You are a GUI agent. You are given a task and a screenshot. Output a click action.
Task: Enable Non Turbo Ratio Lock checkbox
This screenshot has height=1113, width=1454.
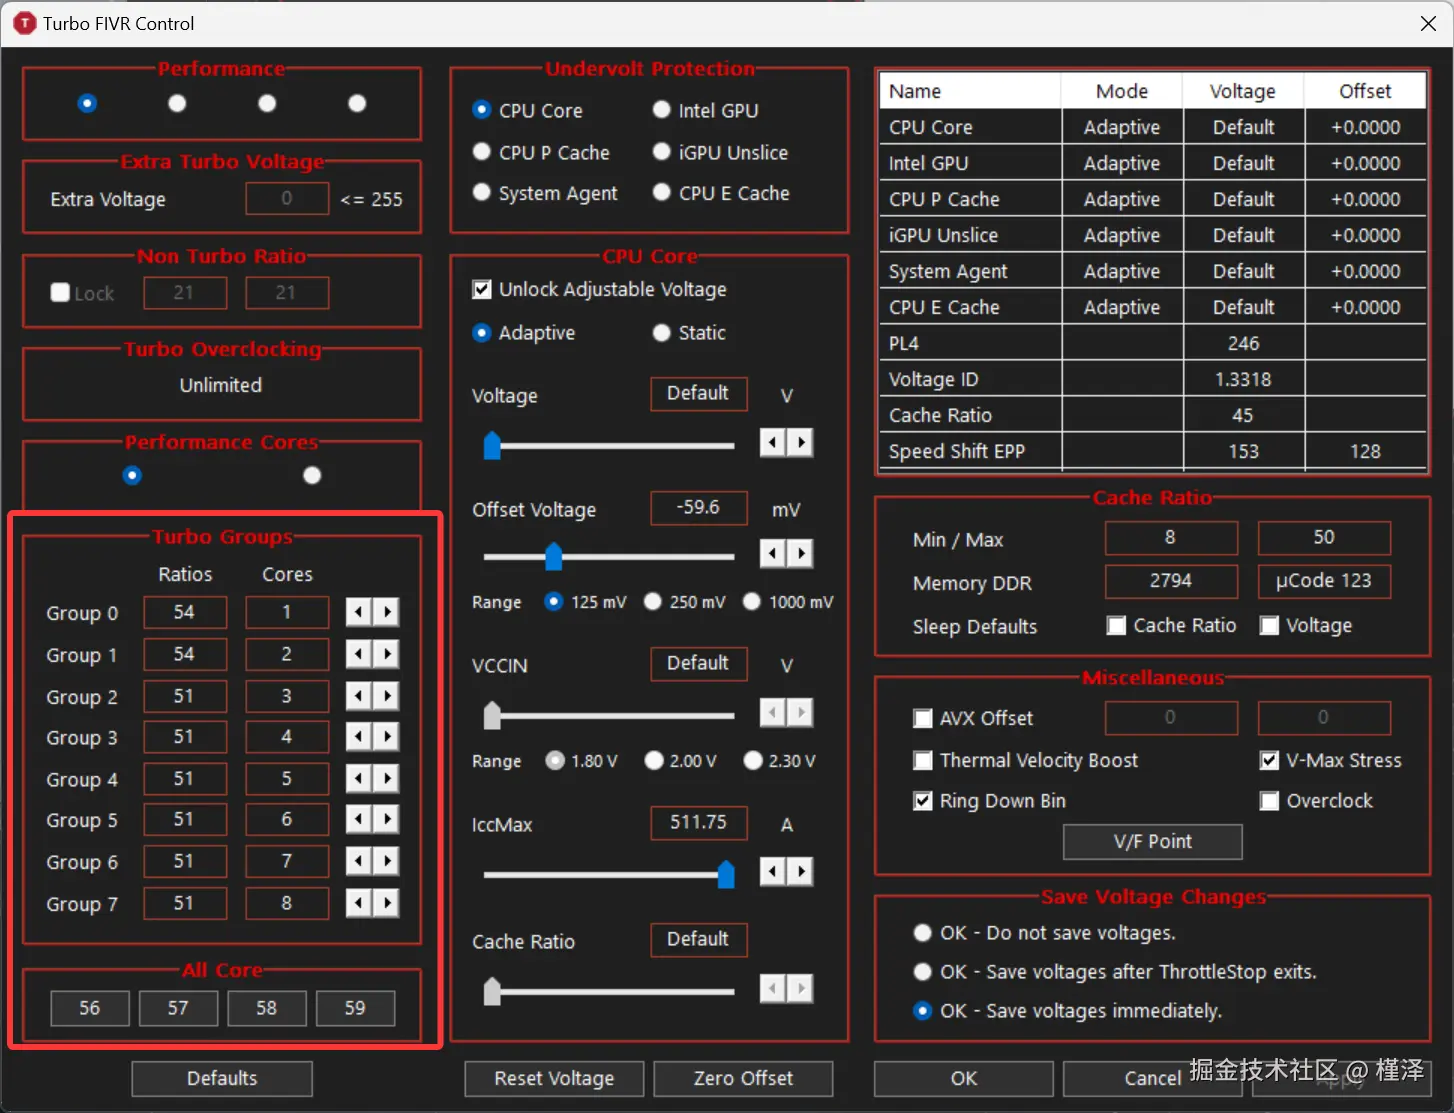point(60,292)
